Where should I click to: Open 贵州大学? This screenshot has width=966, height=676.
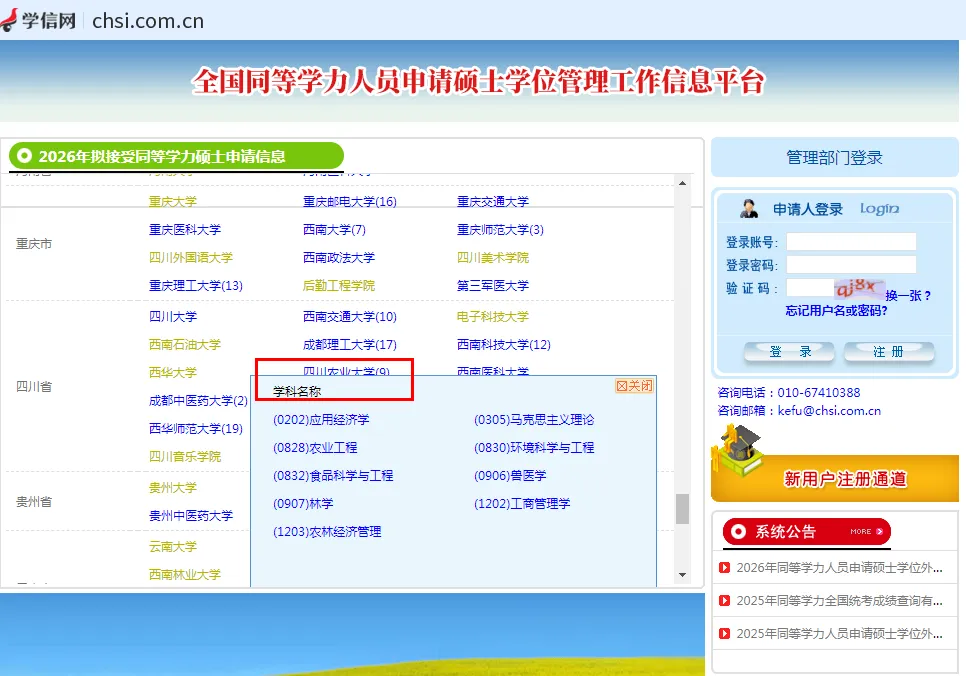tap(173, 487)
